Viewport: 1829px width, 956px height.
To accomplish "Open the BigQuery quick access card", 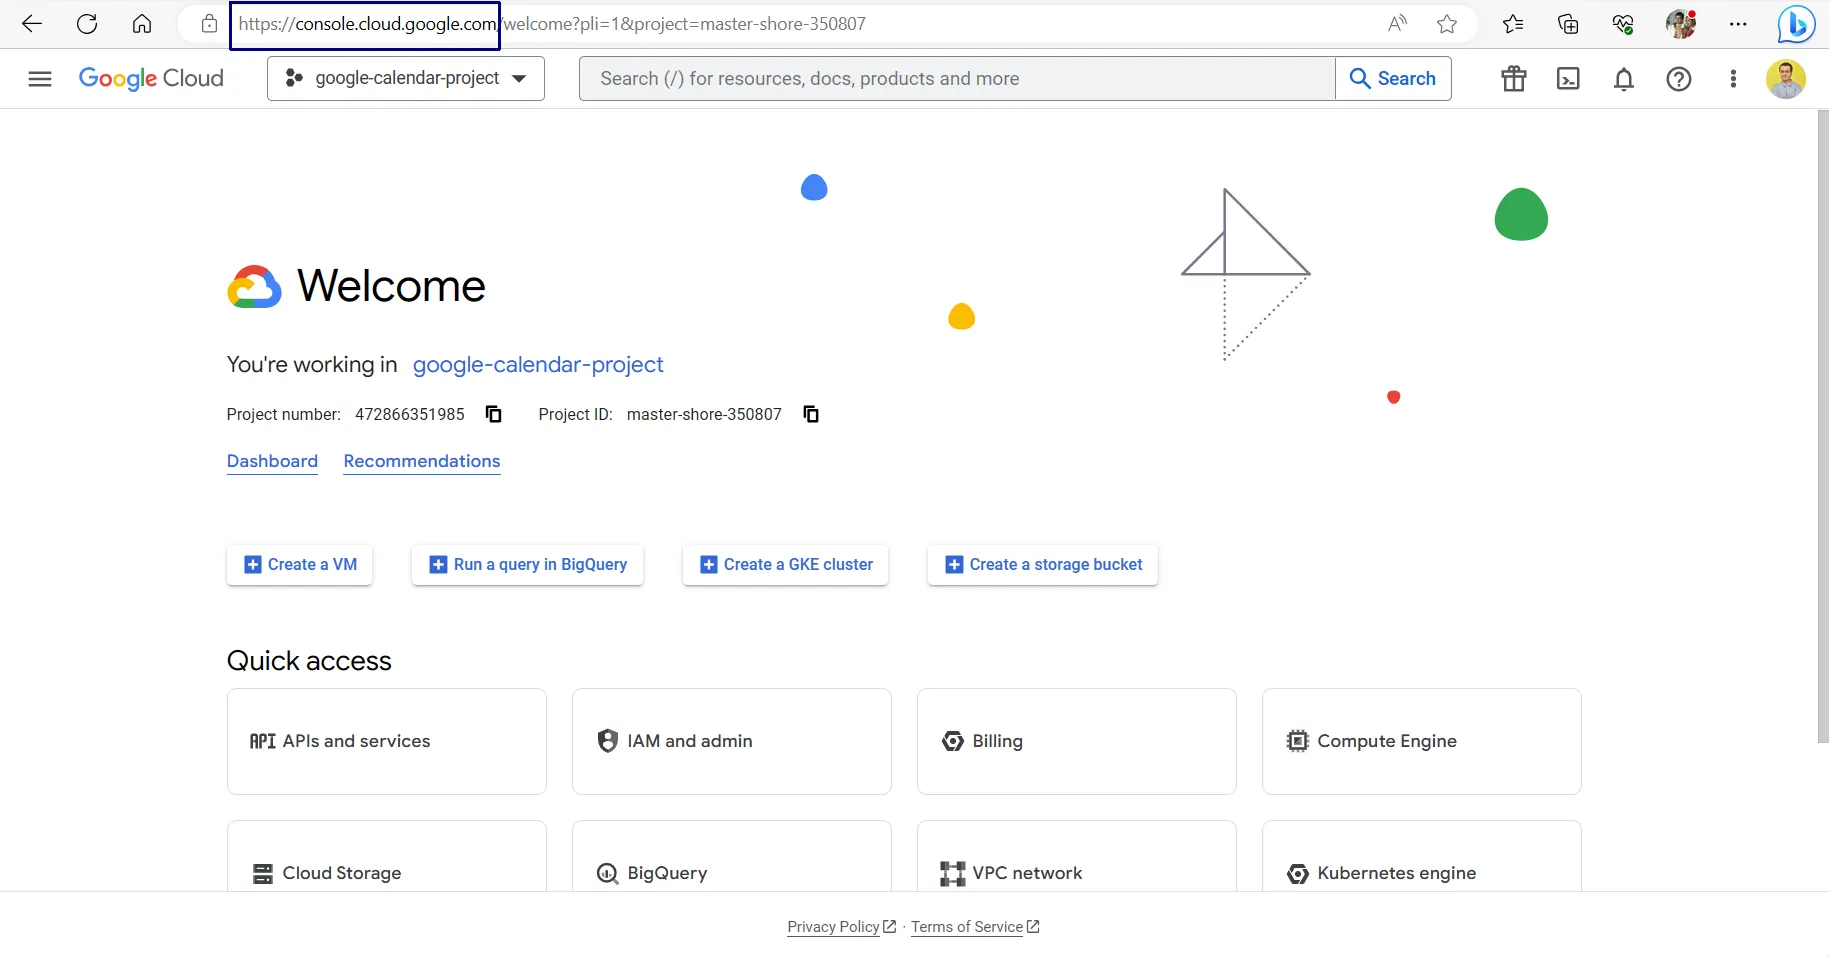I will tap(732, 857).
